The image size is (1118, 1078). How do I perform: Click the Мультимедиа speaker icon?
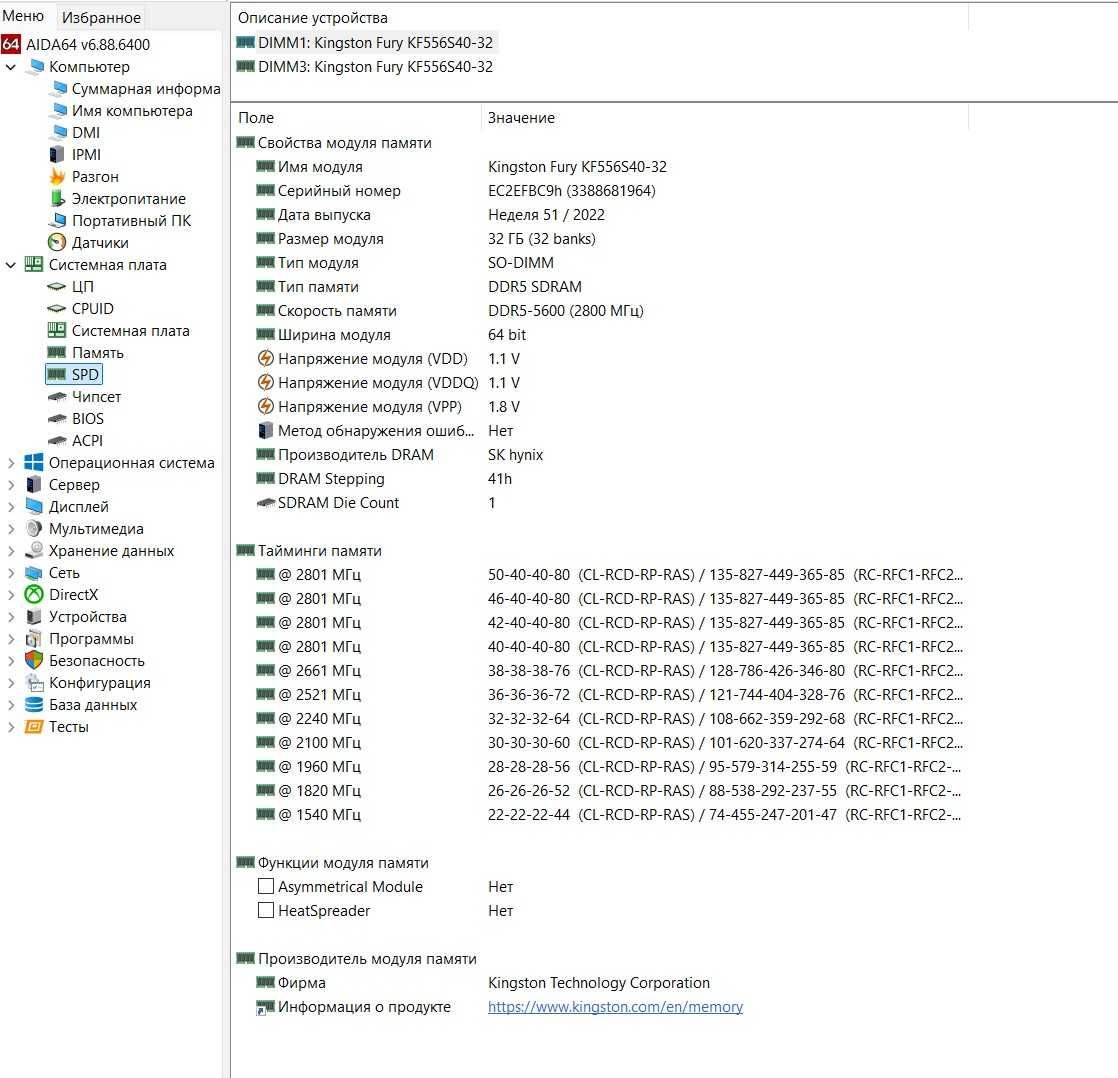34,528
